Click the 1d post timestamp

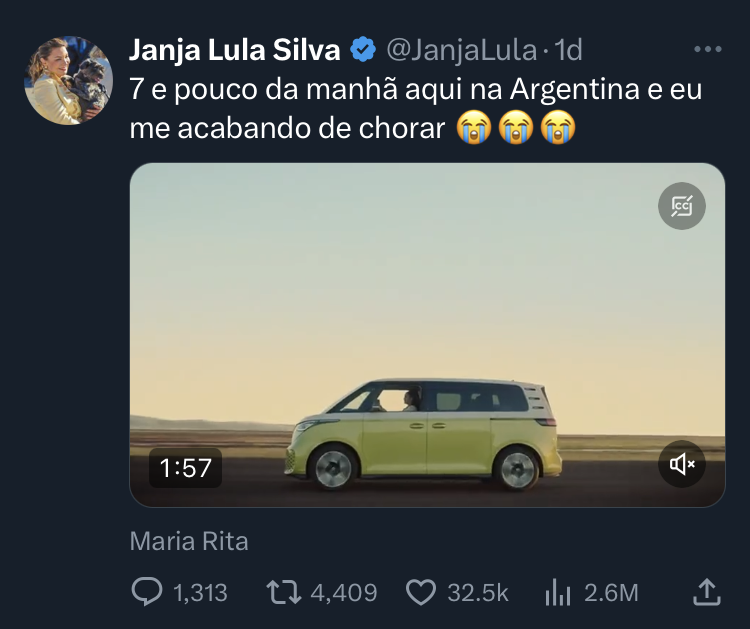click(x=568, y=49)
